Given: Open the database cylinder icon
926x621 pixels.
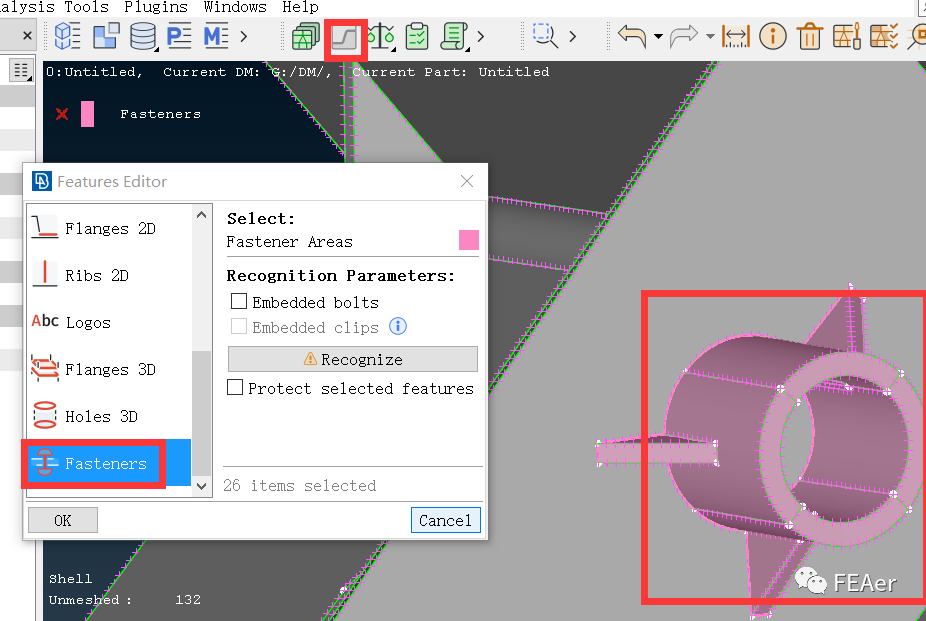Looking at the screenshot, I should pos(143,37).
